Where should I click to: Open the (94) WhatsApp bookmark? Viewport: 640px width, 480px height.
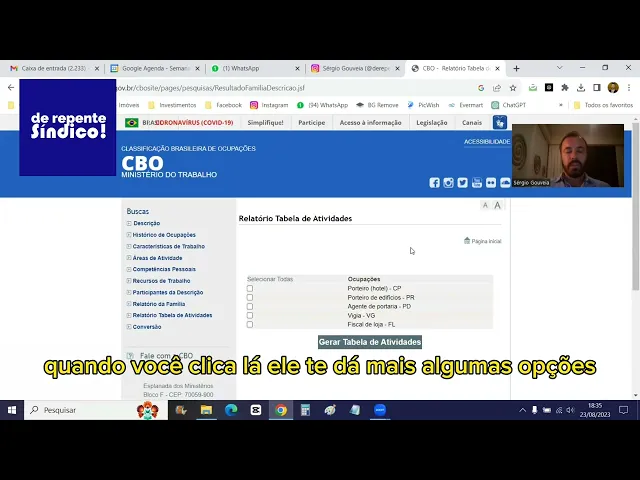coord(322,105)
